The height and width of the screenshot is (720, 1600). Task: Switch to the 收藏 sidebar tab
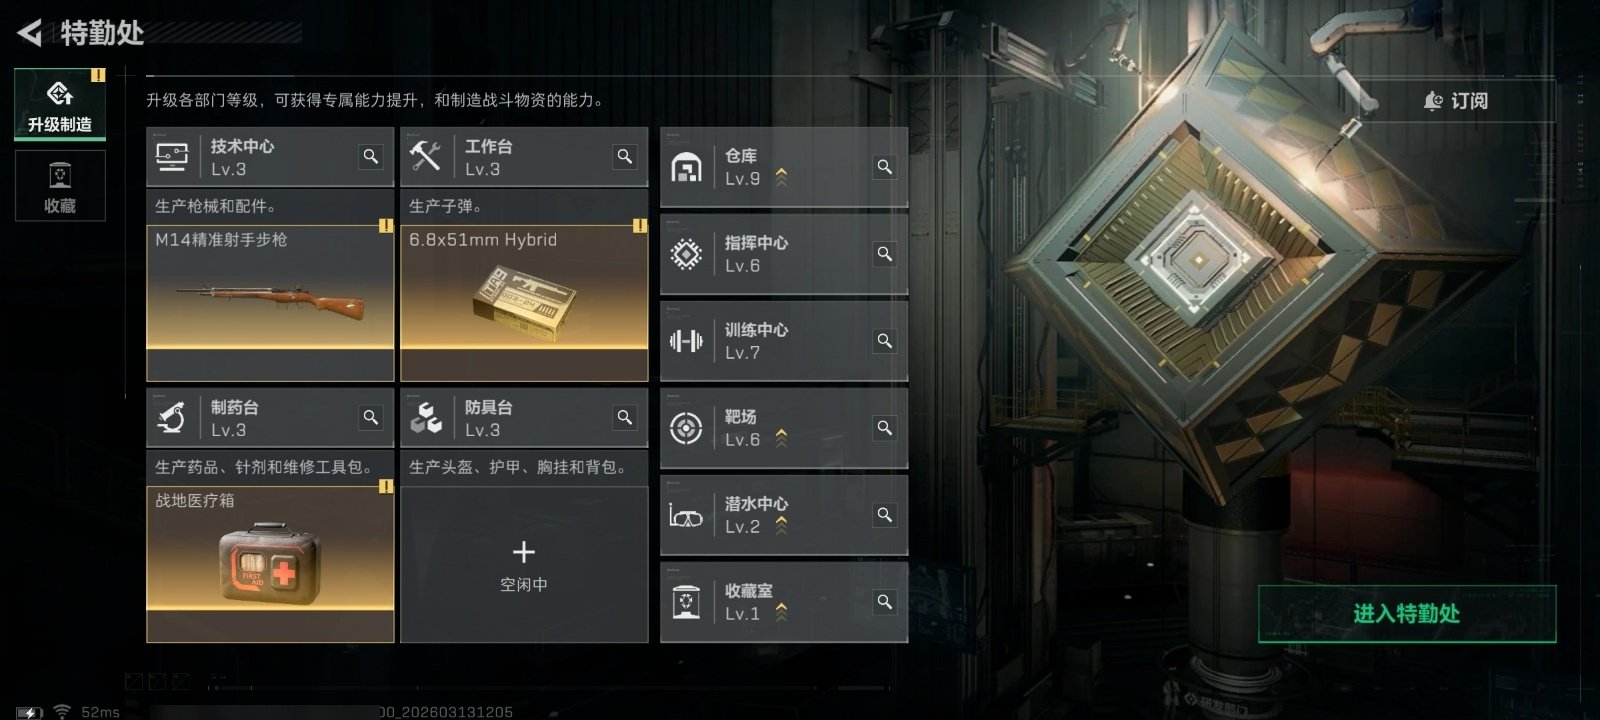click(x=60, y=186)
